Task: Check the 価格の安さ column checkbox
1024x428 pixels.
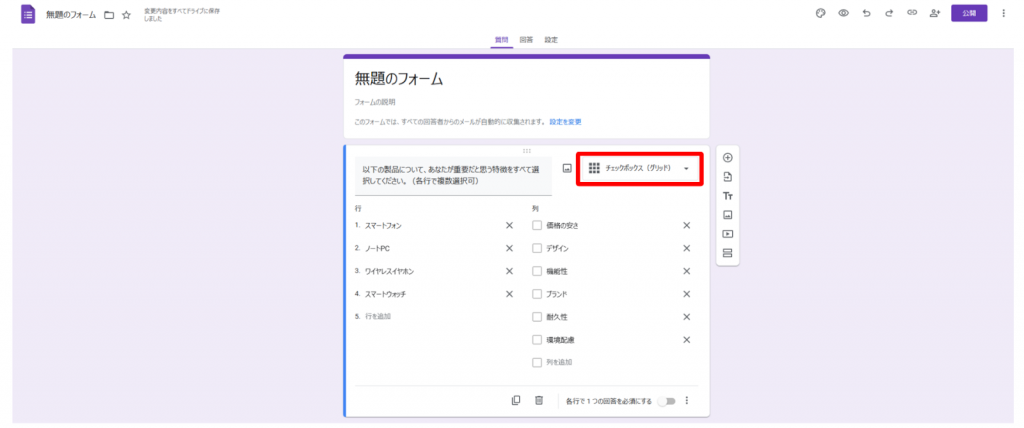Action: (x=537, y=225)
